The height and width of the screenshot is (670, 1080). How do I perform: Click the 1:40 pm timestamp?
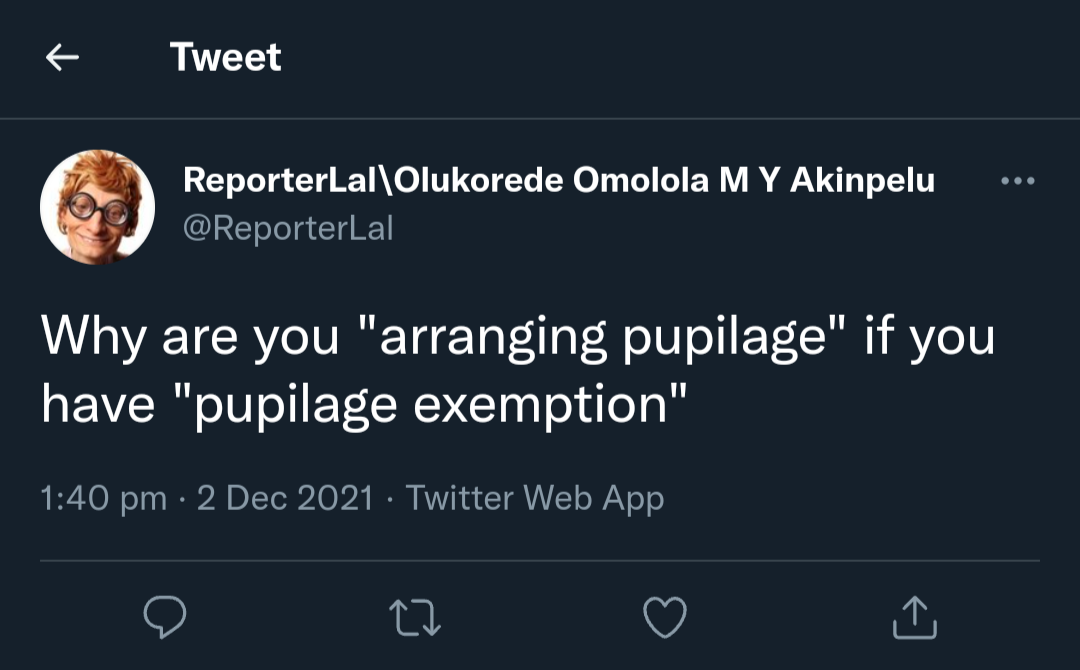coord(104,498)
